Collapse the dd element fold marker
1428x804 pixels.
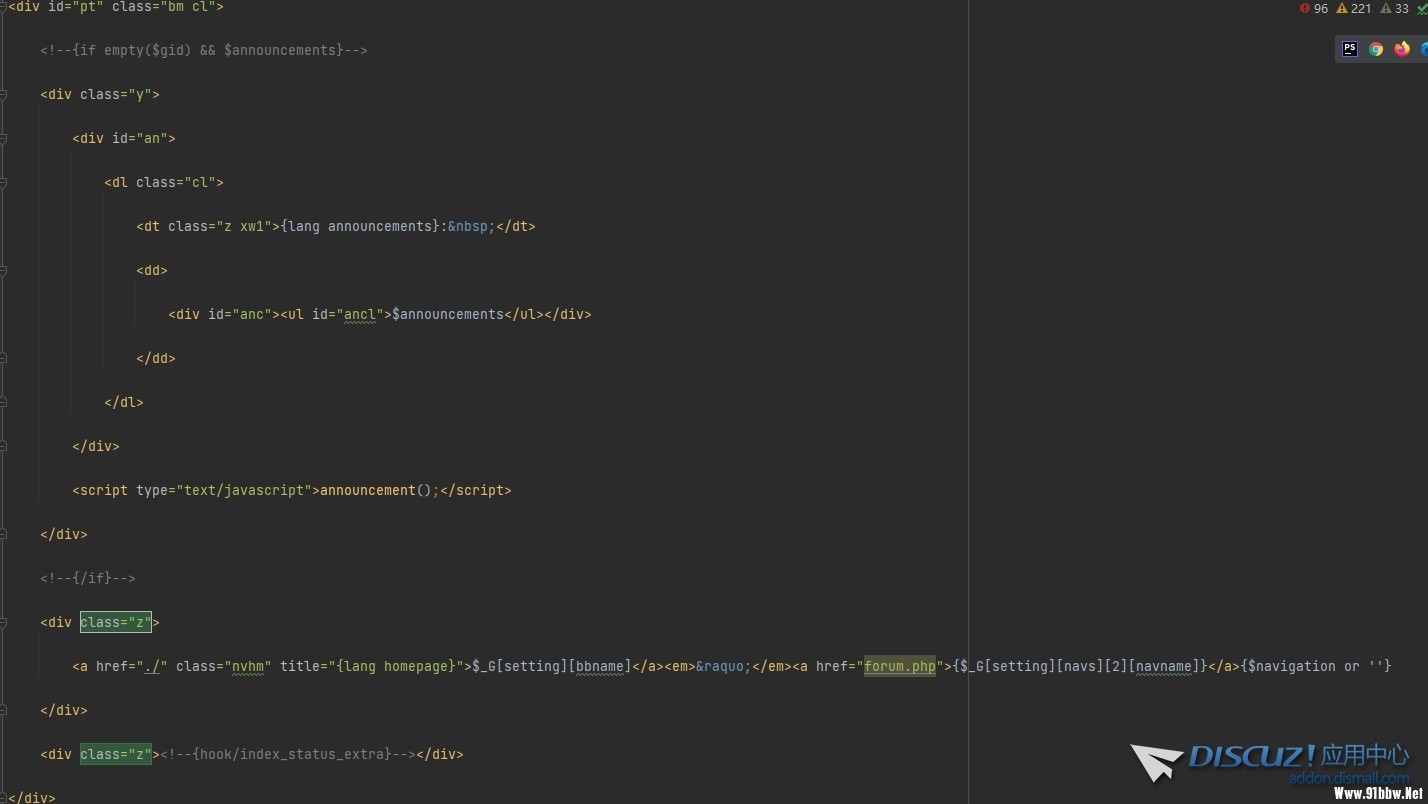coord(4,271)
